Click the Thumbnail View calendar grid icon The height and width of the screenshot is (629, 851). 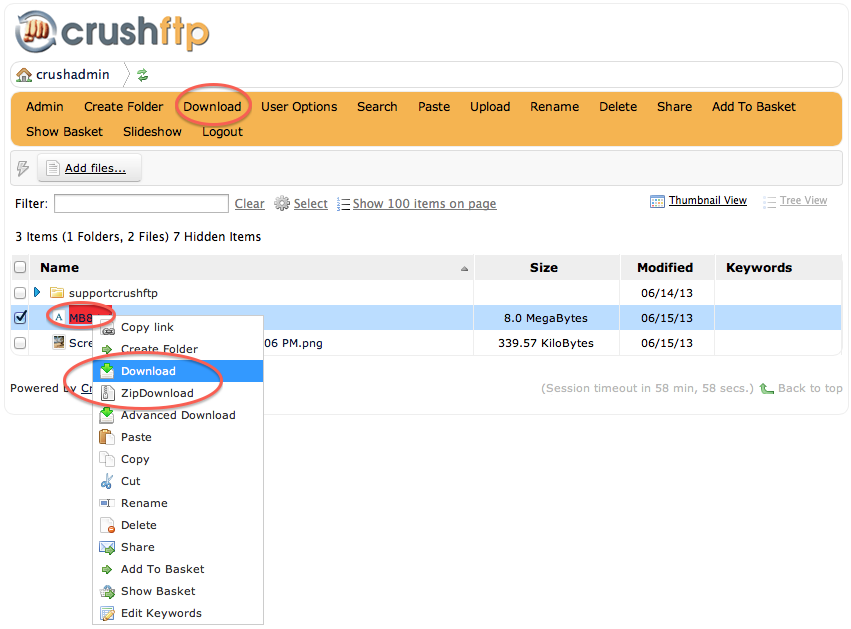657,202
